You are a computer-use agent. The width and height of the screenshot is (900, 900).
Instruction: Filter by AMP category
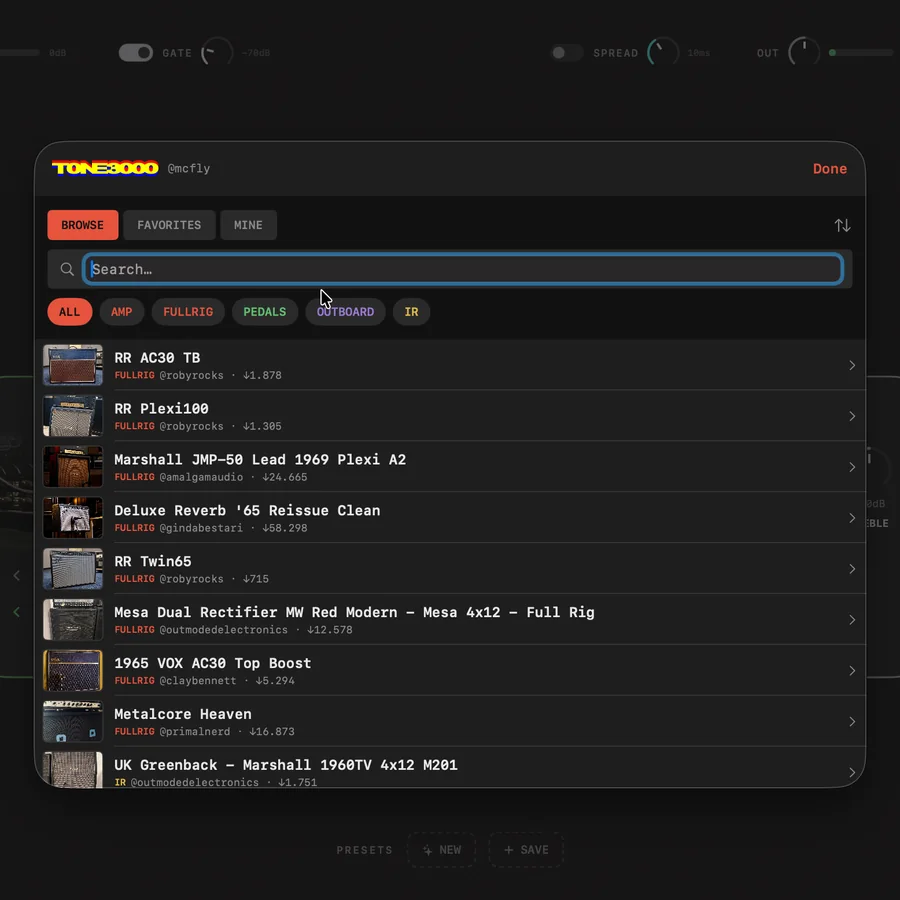click(x=122, y=312)
